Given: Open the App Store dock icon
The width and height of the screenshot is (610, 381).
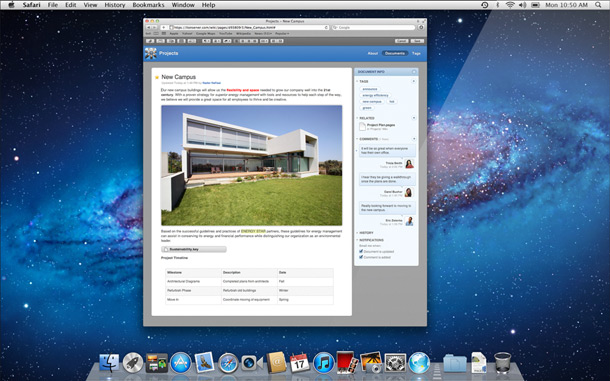Looking at the screenshot, I should click(x=181, y=363).
